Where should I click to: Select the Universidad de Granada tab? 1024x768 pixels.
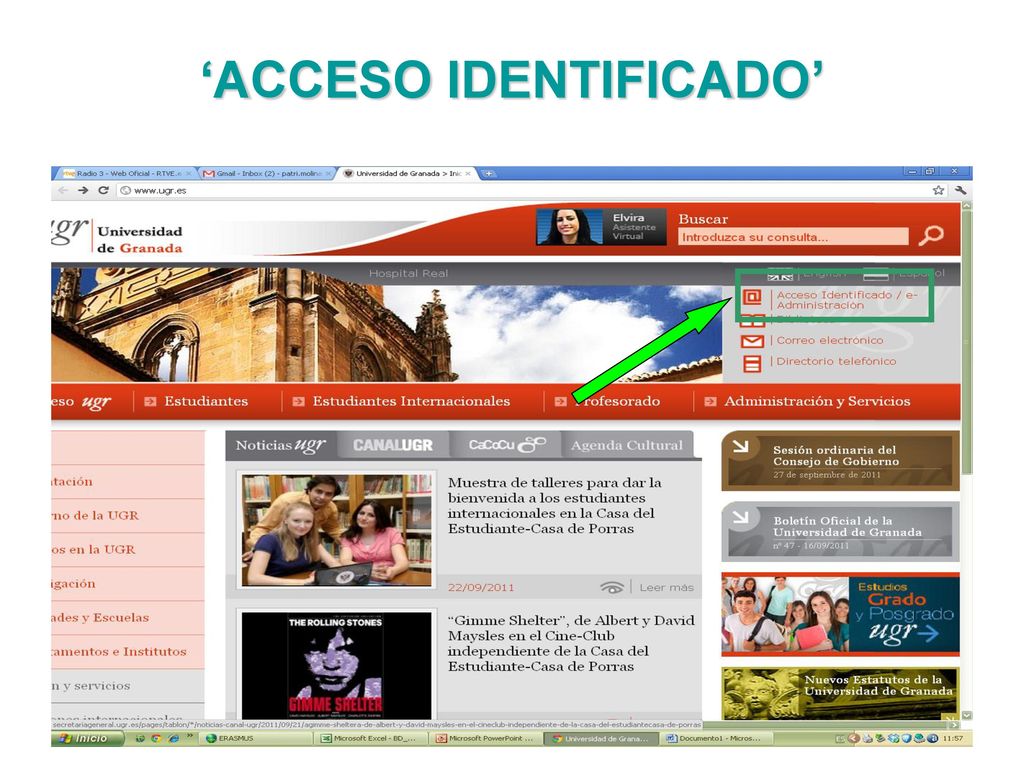405,174
